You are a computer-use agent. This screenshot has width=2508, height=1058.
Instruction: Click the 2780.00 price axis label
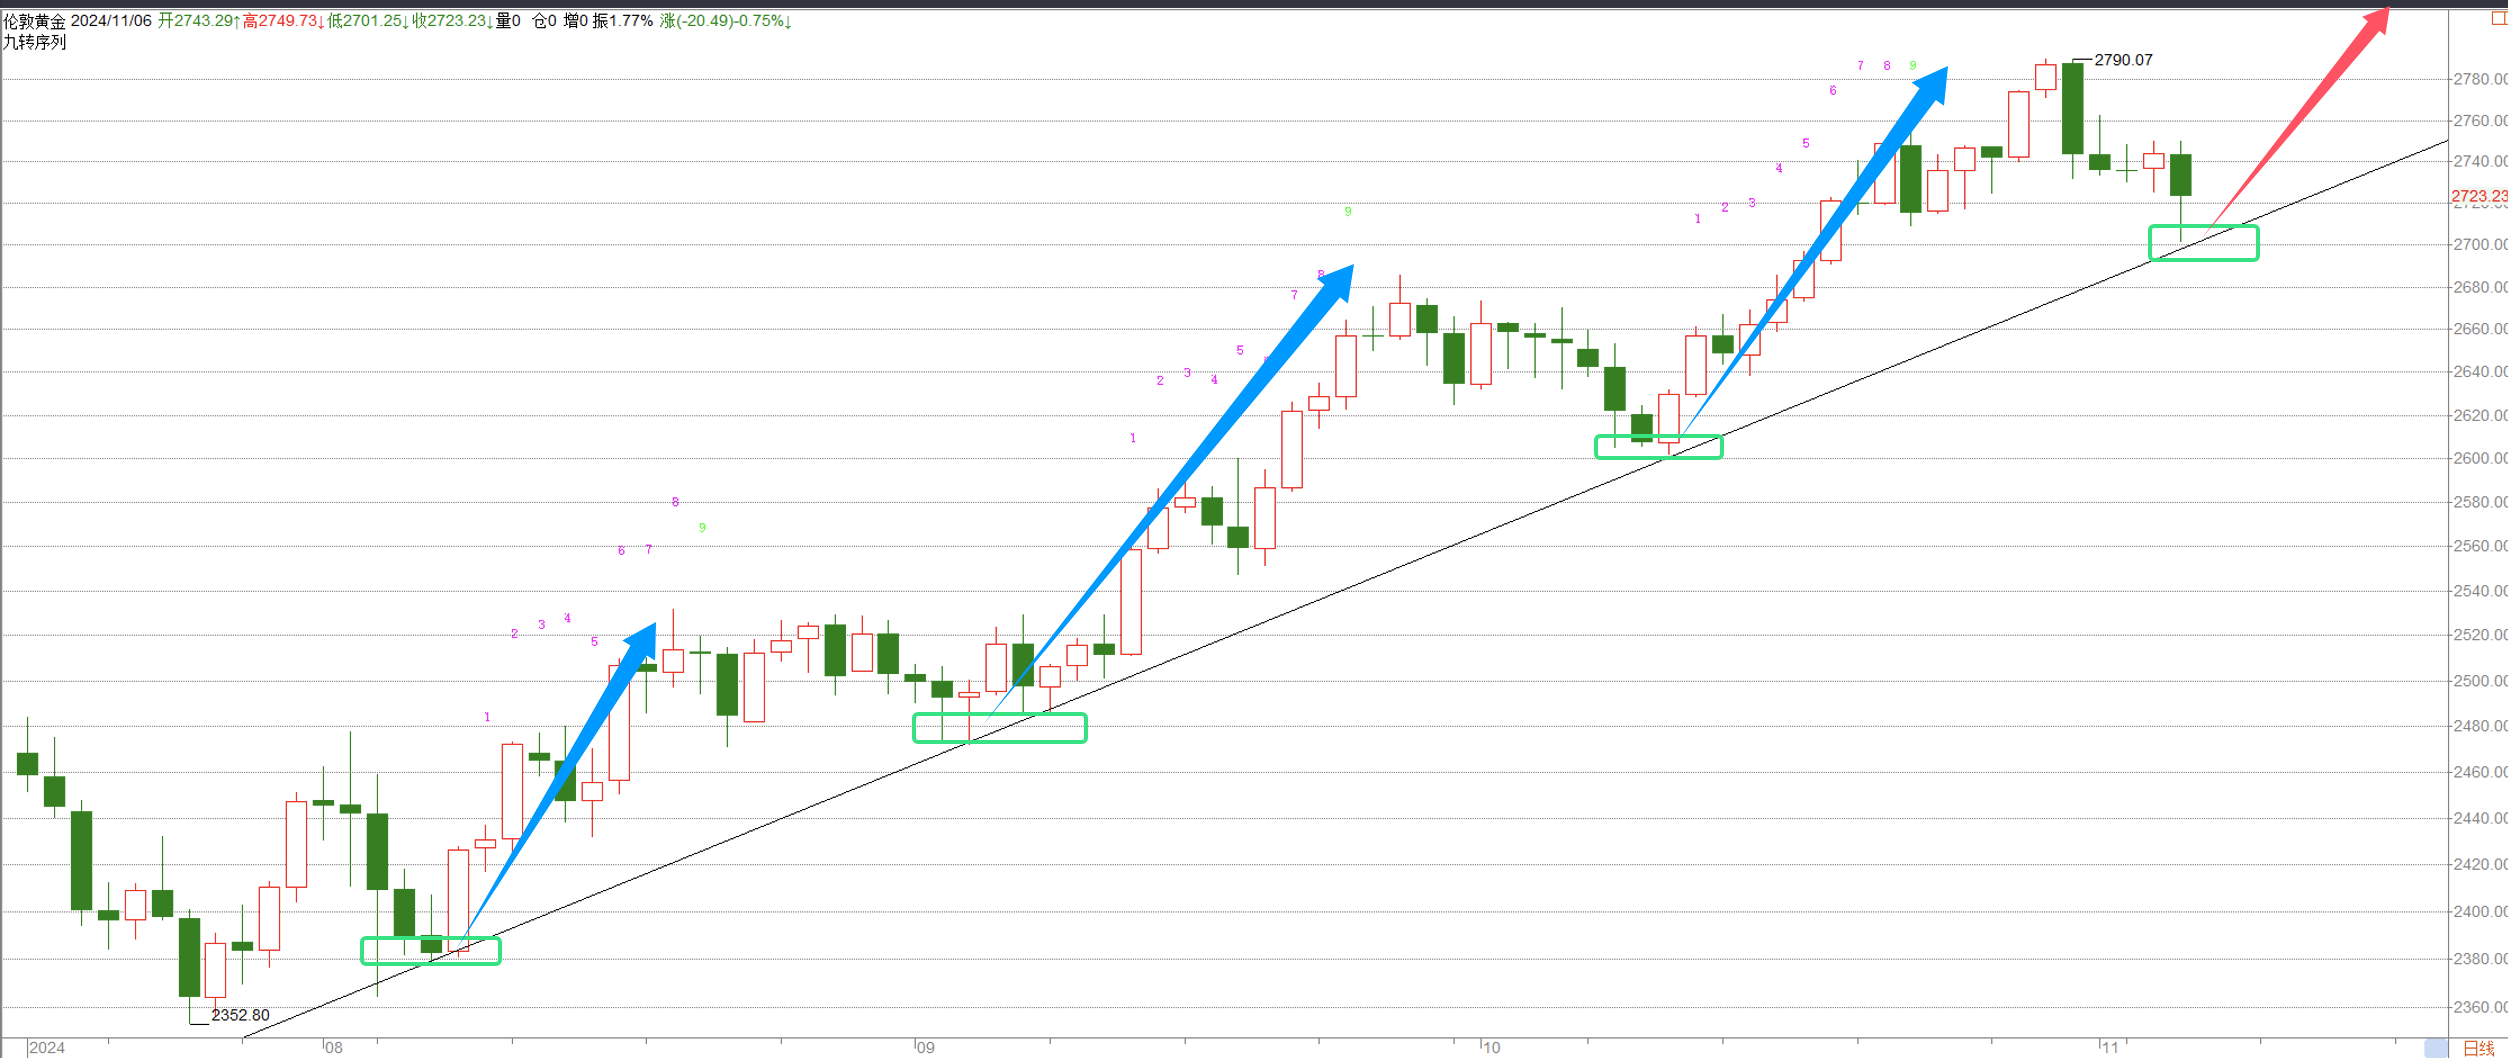2480,79
